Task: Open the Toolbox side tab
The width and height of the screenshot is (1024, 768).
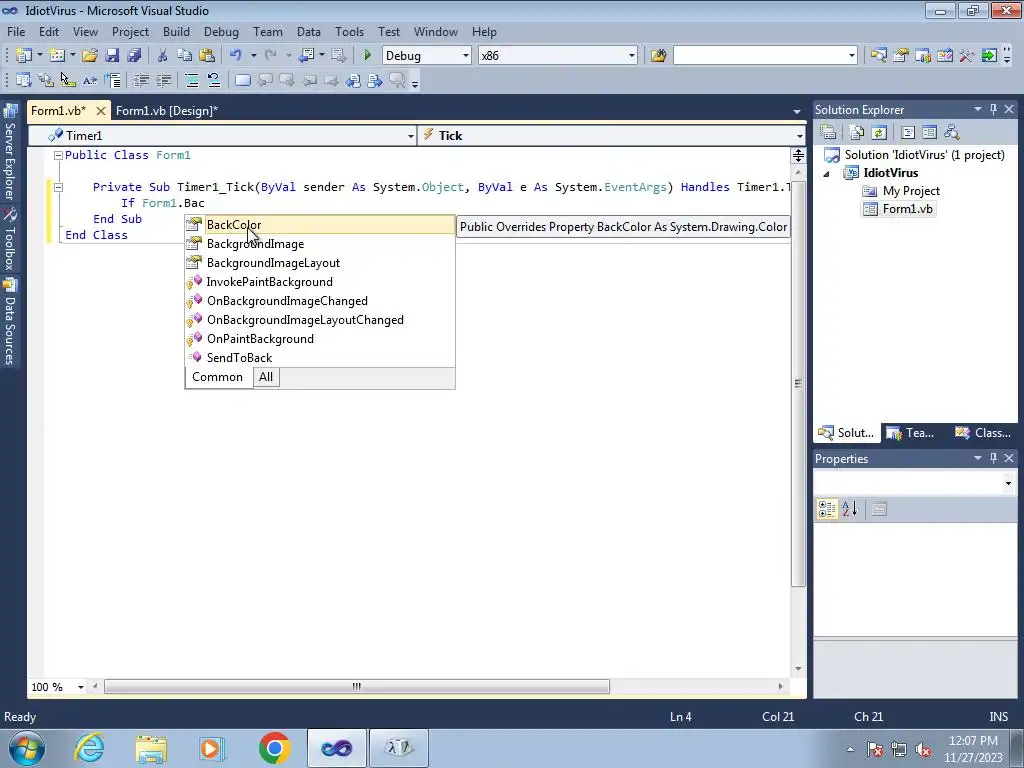Action: click(x=10, y=240)
